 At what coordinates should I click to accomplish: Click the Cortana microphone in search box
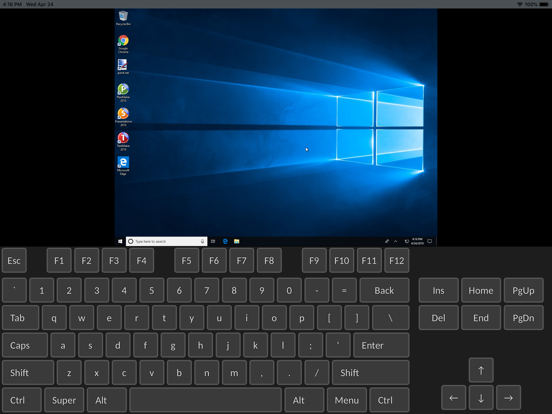point(202,241)
